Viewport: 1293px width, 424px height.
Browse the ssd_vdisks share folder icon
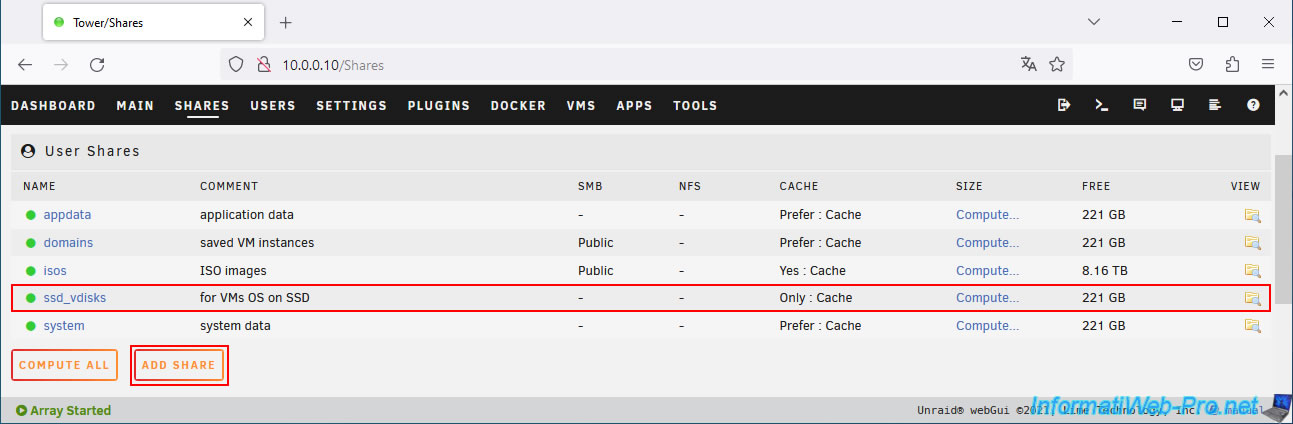pyautogui.click(x=1252, y=298)
